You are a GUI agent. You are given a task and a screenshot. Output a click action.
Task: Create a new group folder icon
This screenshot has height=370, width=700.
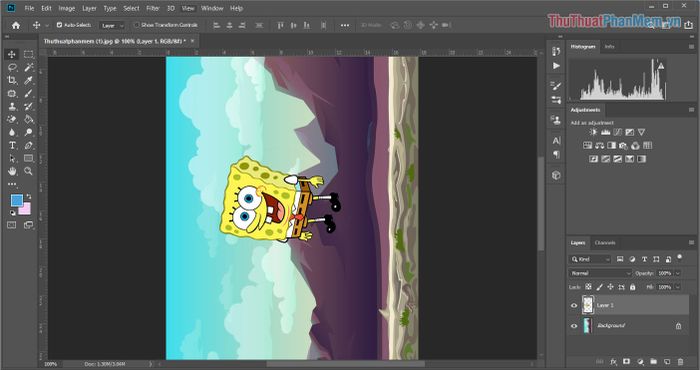tap(654, 362)
